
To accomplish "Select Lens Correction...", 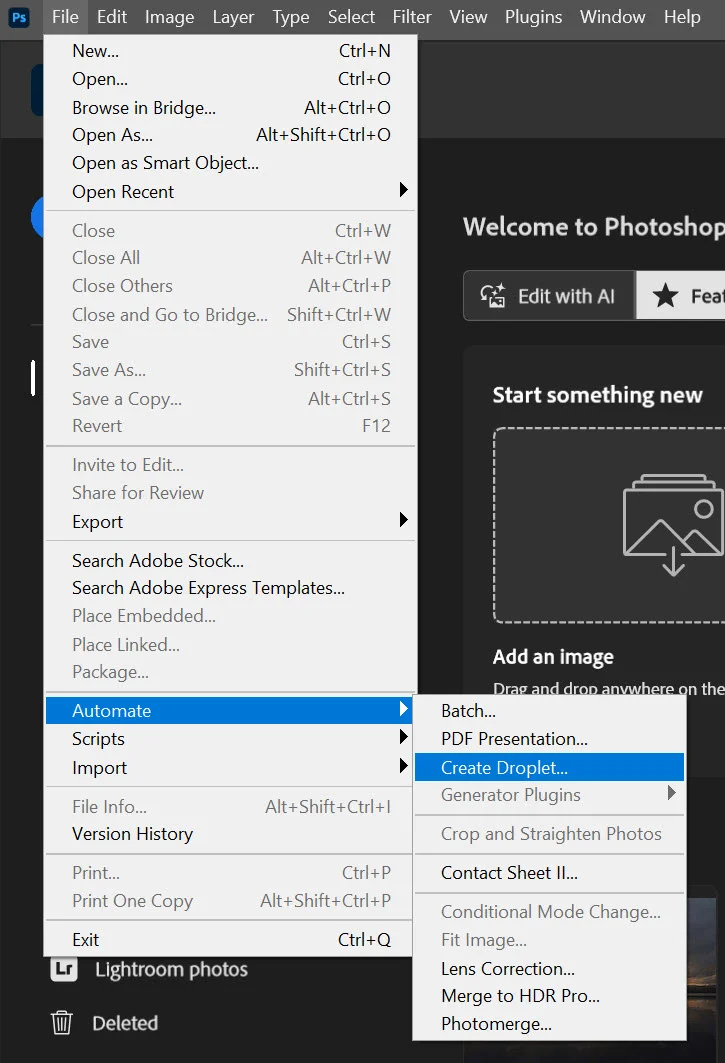I will (x=549, y=969).
